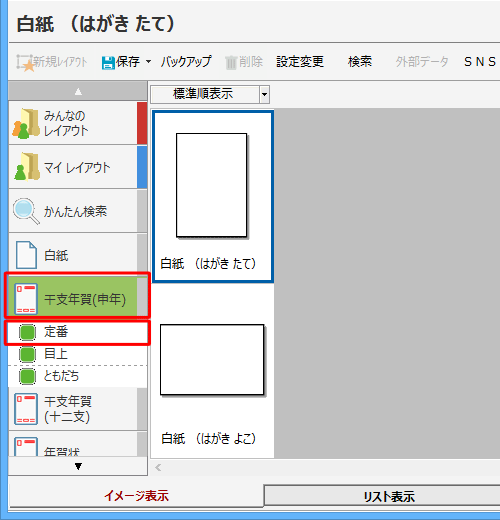Image resolution: width=500 pixels, height=520 pixels.
Task: Open the 保存 dropdown arrow
Action: (148, 62)
